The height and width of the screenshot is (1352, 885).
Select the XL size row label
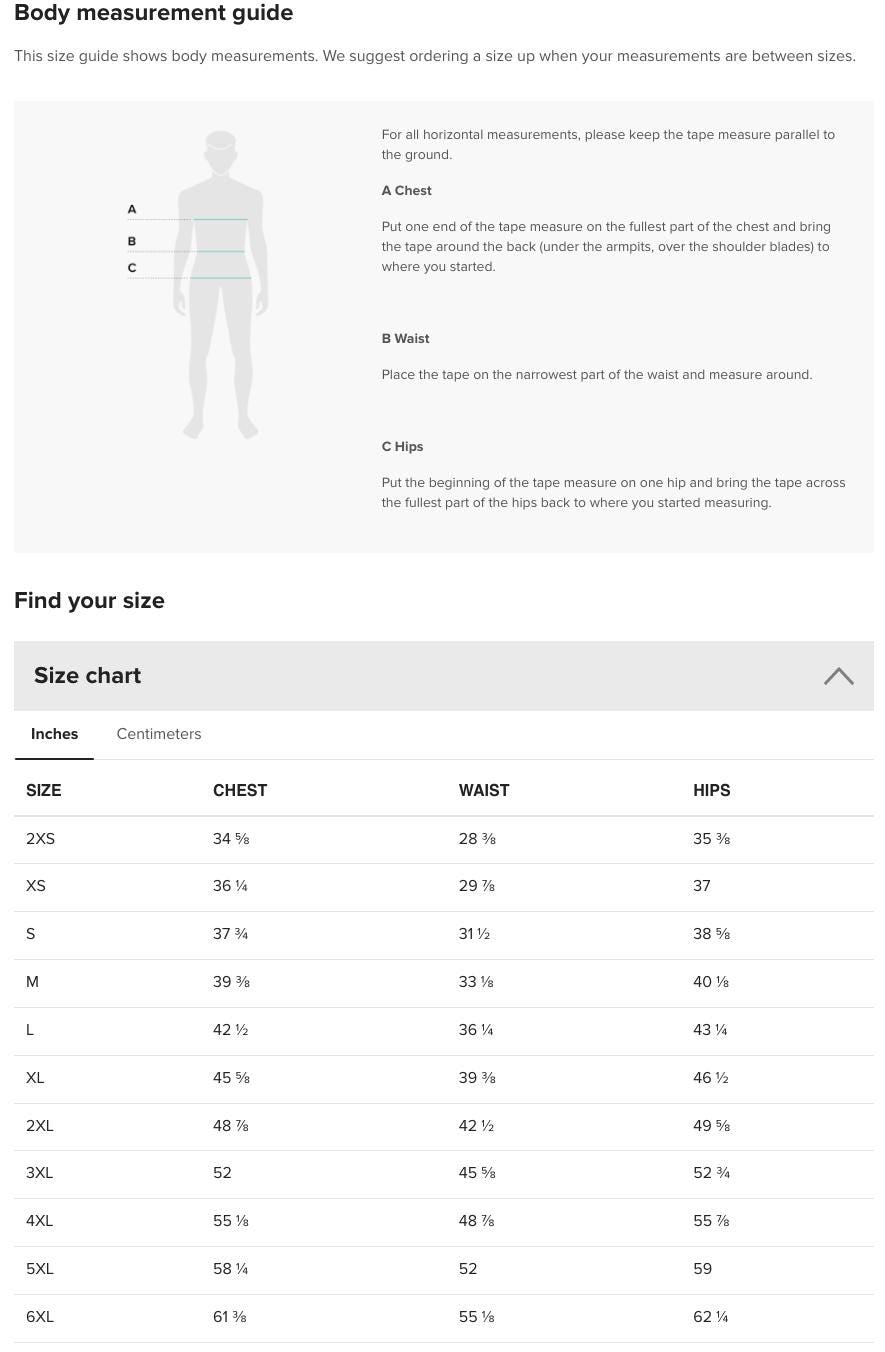point(36,1078)
